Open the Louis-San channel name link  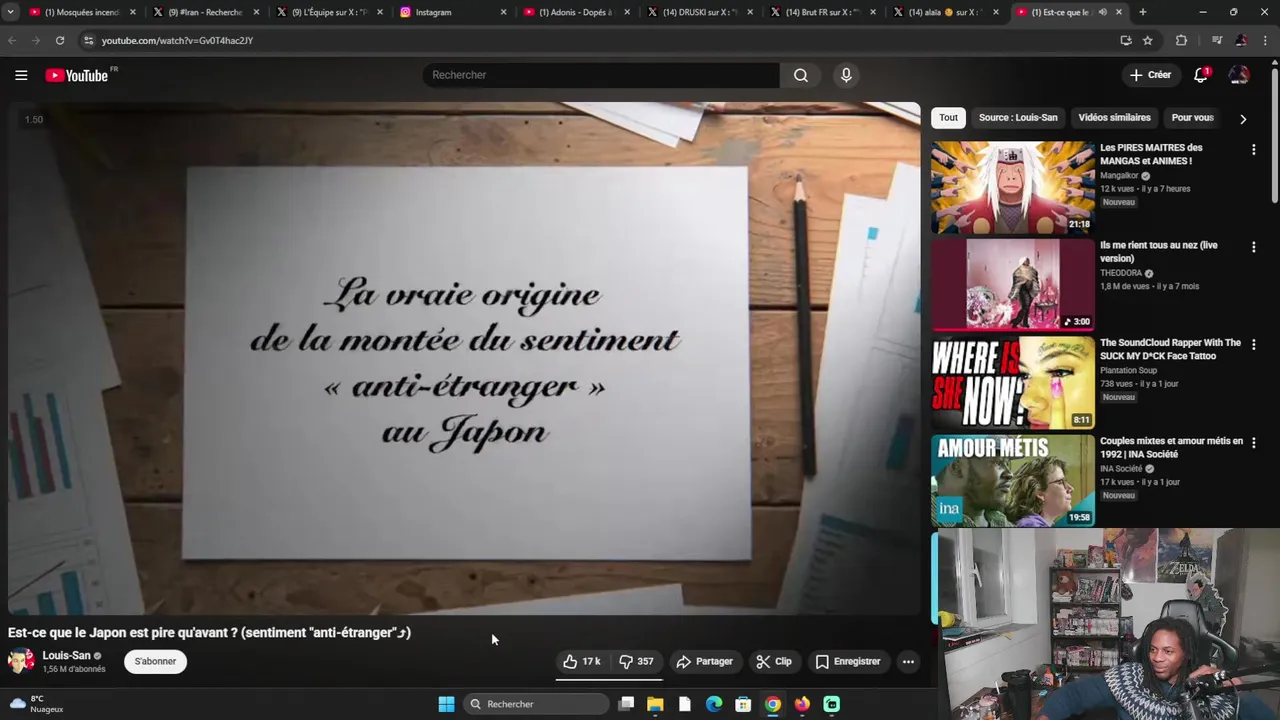coord(66,655)
